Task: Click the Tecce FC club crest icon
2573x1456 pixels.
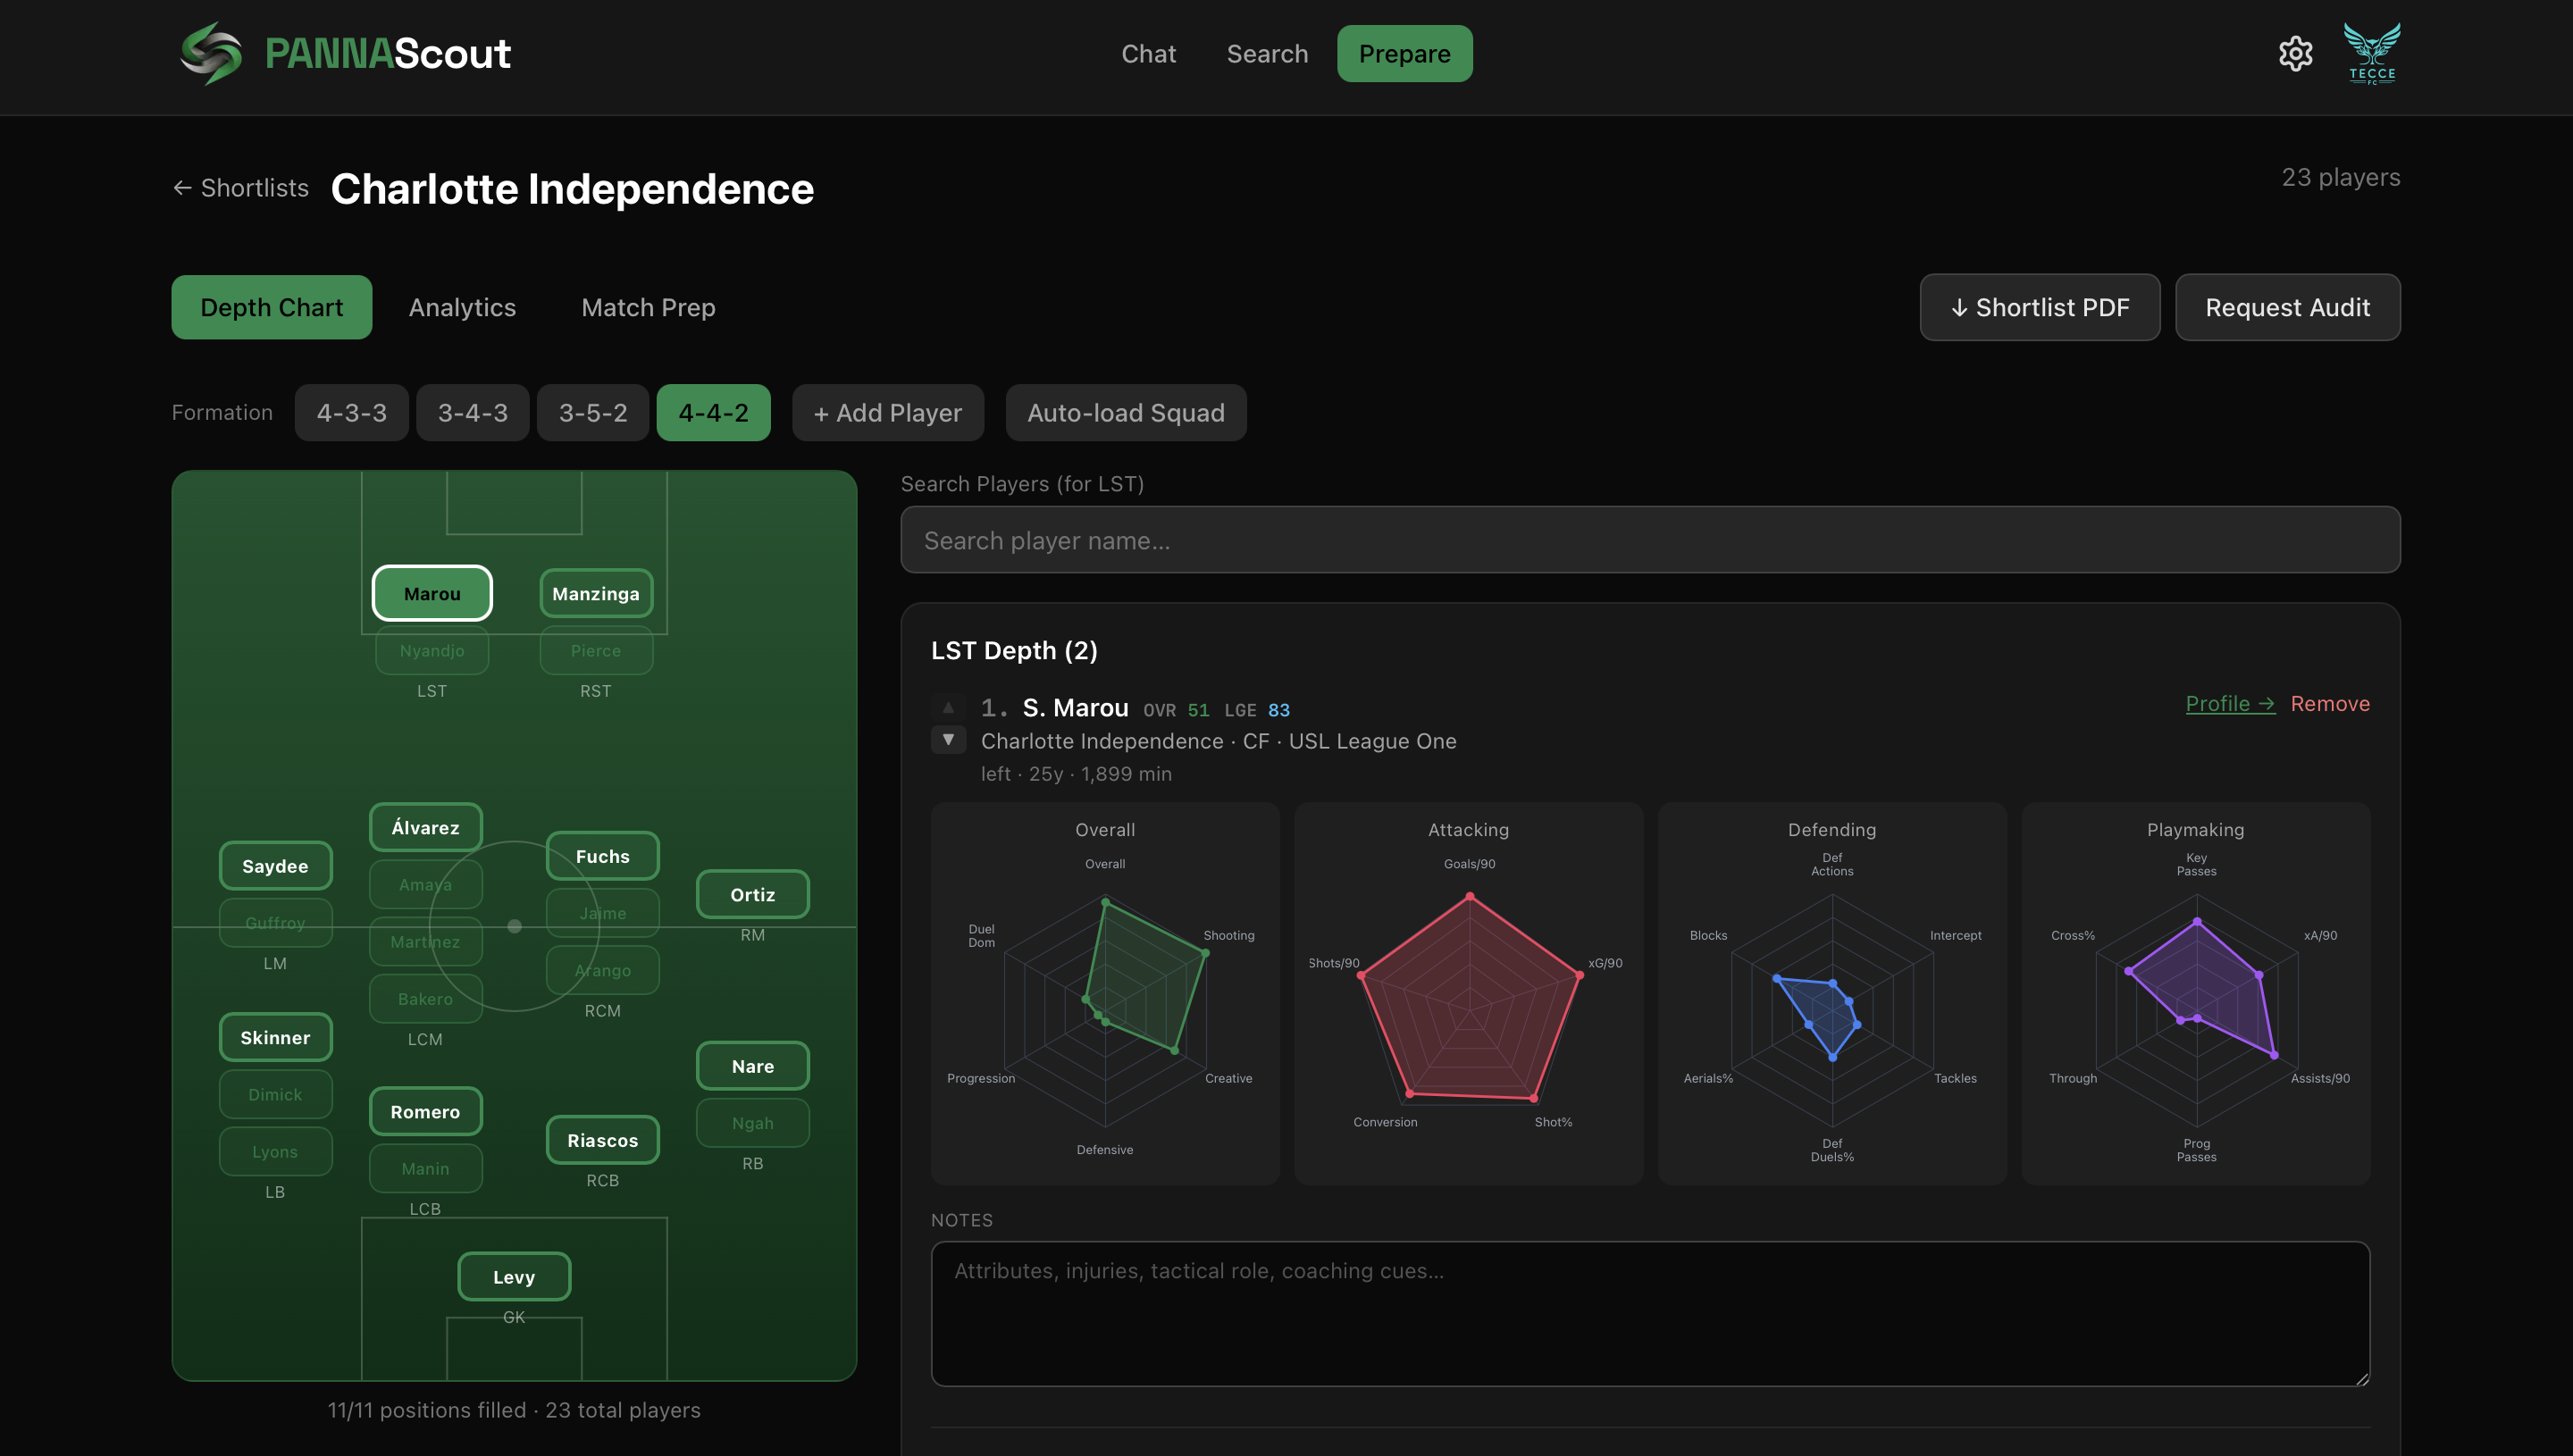Action: coord(2372,54)
